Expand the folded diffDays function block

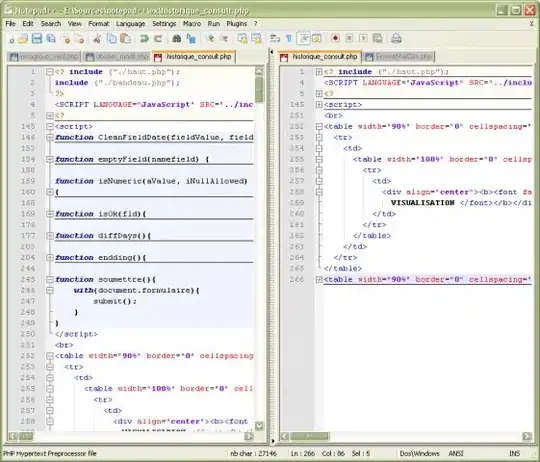(x=50, y=236)
